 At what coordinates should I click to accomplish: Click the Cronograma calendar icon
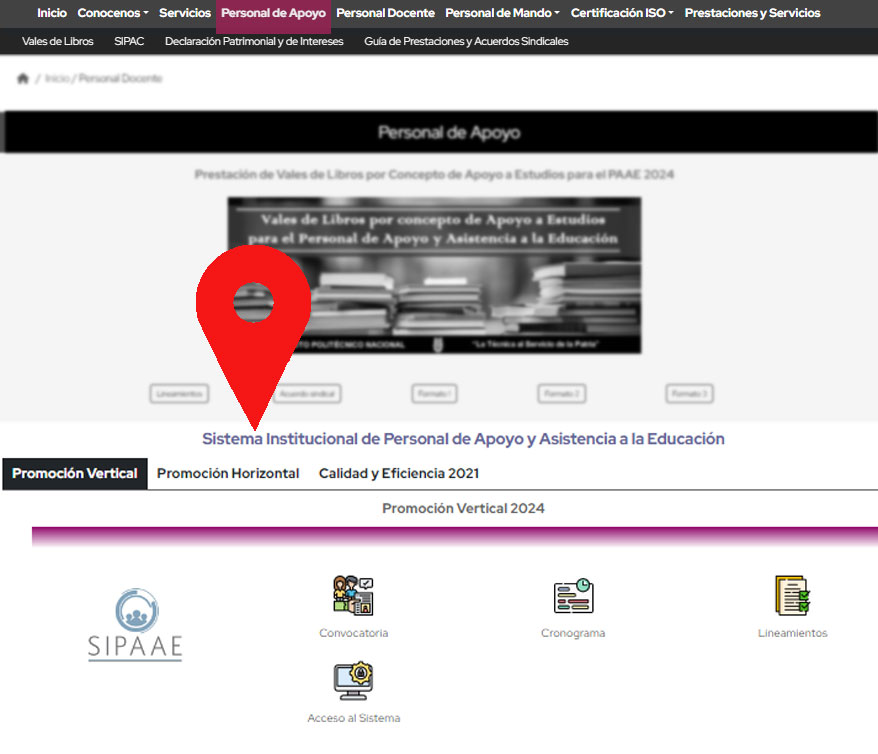click(573, 596)
